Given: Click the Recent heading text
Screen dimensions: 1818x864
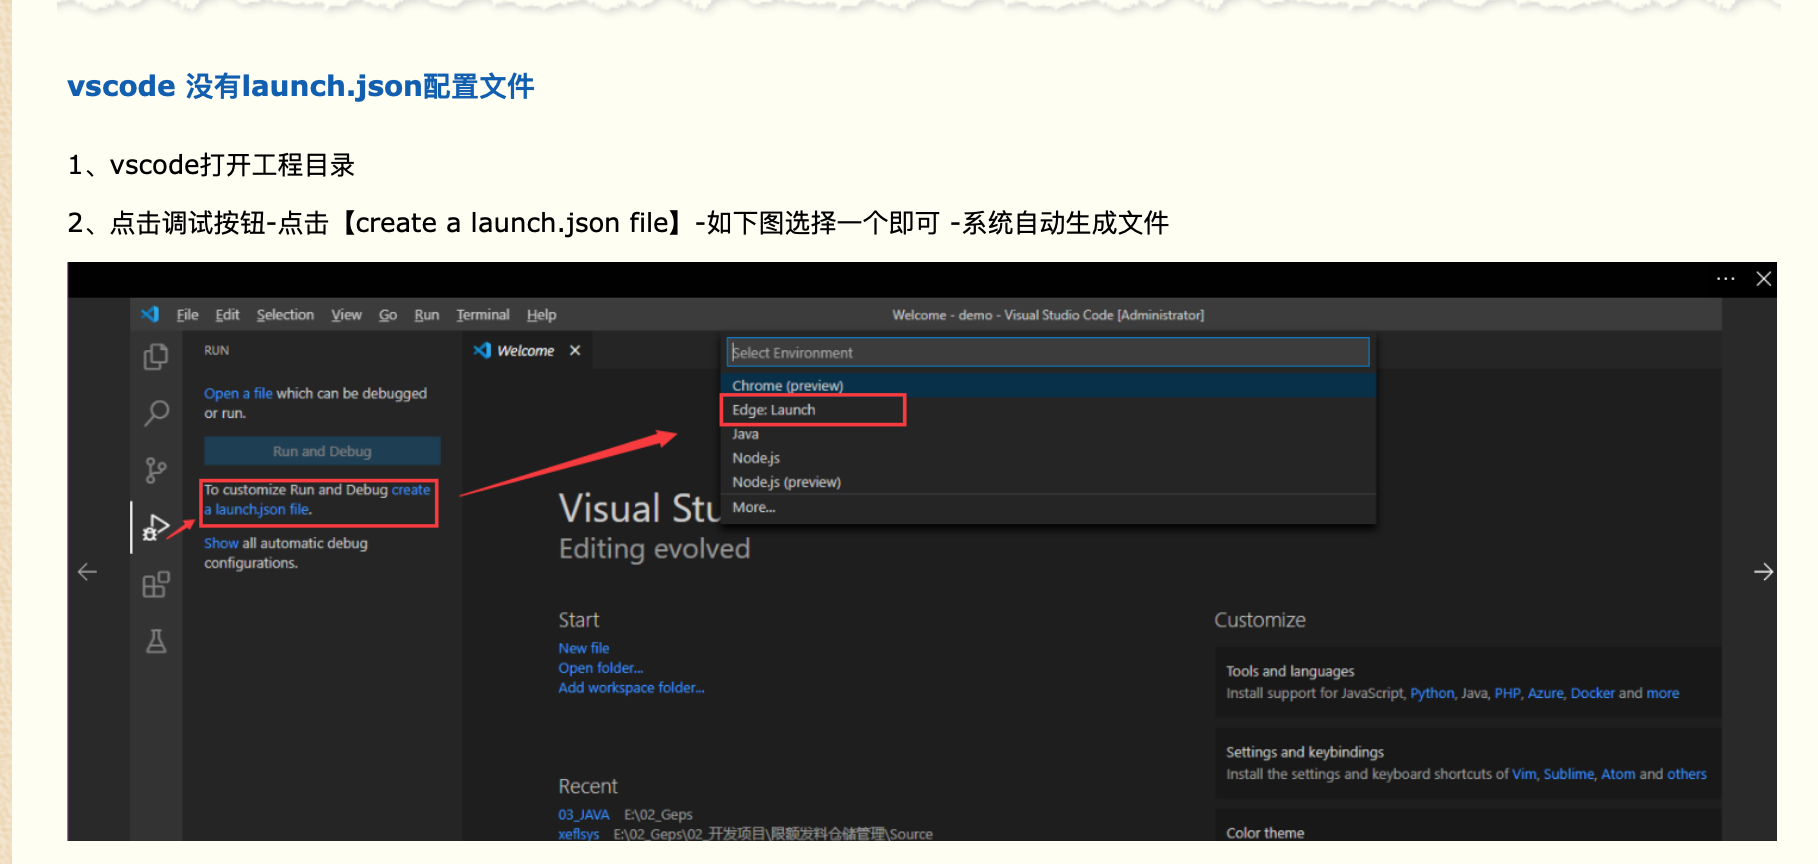Looking at the screenshot, I should [588, 786].
